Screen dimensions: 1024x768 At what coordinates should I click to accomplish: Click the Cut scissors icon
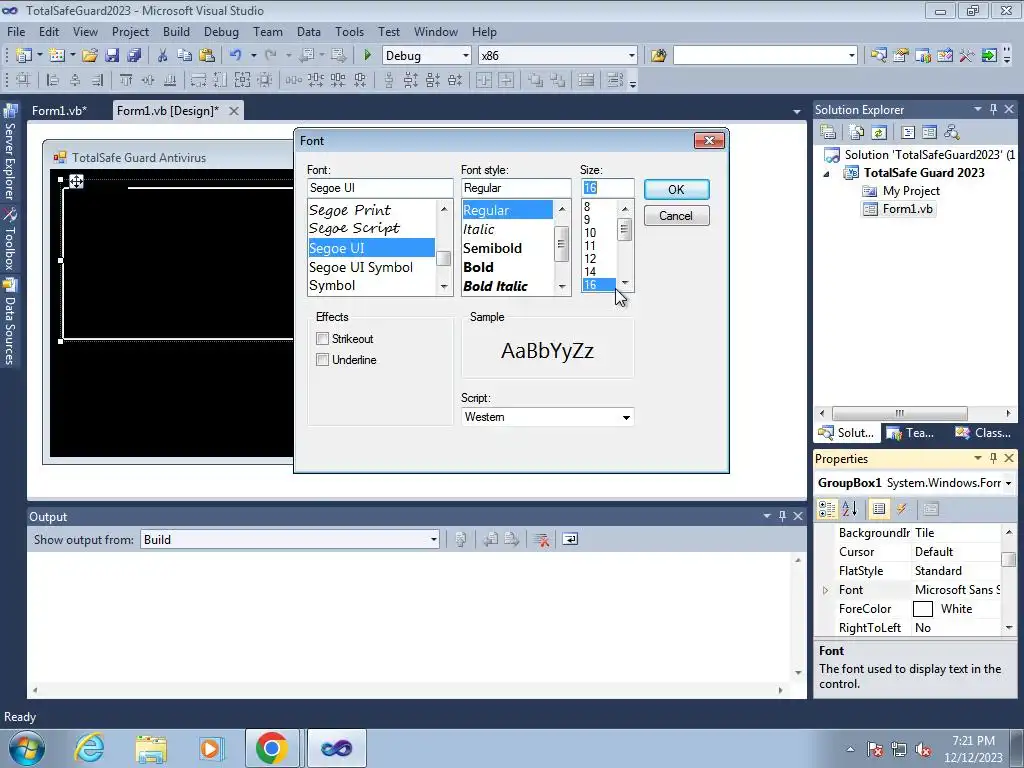click(x=163, y=56)
